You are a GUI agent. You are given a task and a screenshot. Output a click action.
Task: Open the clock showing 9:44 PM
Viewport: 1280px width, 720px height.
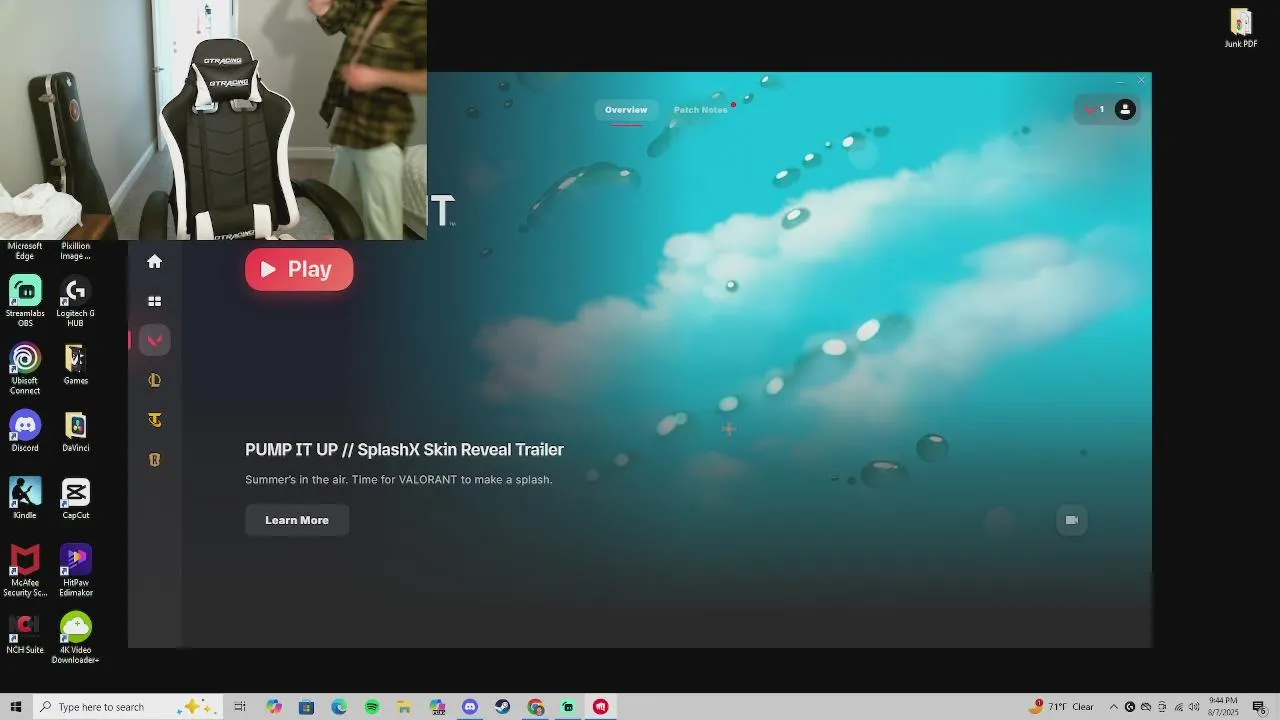click(1223, 707)
